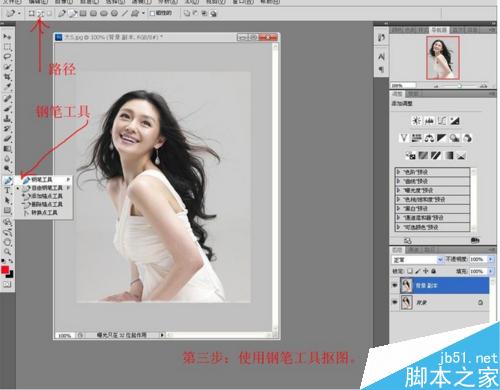
Task: Choose 添加锚点工具 from the pen flyout
Action: [44, 196]
